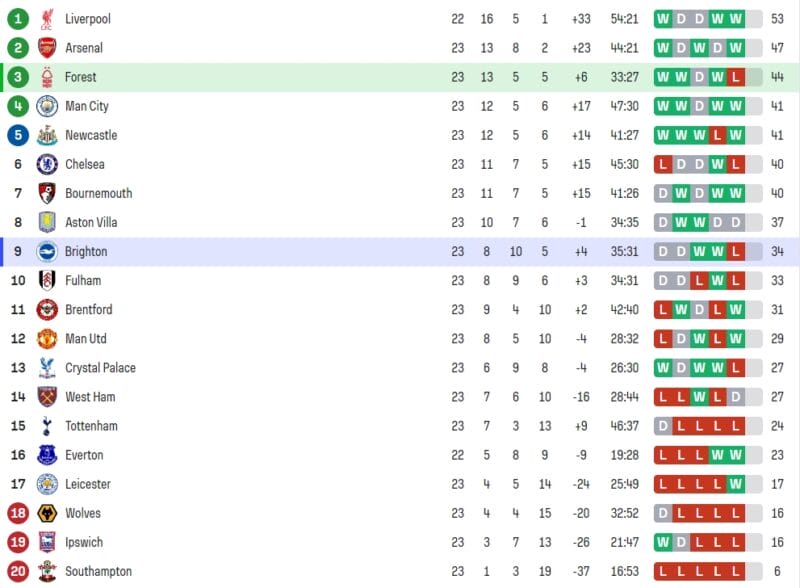This screenshot has width=800, height=588.
Task: Click Liverpool's most recent form result
Action: coord(736,19)
